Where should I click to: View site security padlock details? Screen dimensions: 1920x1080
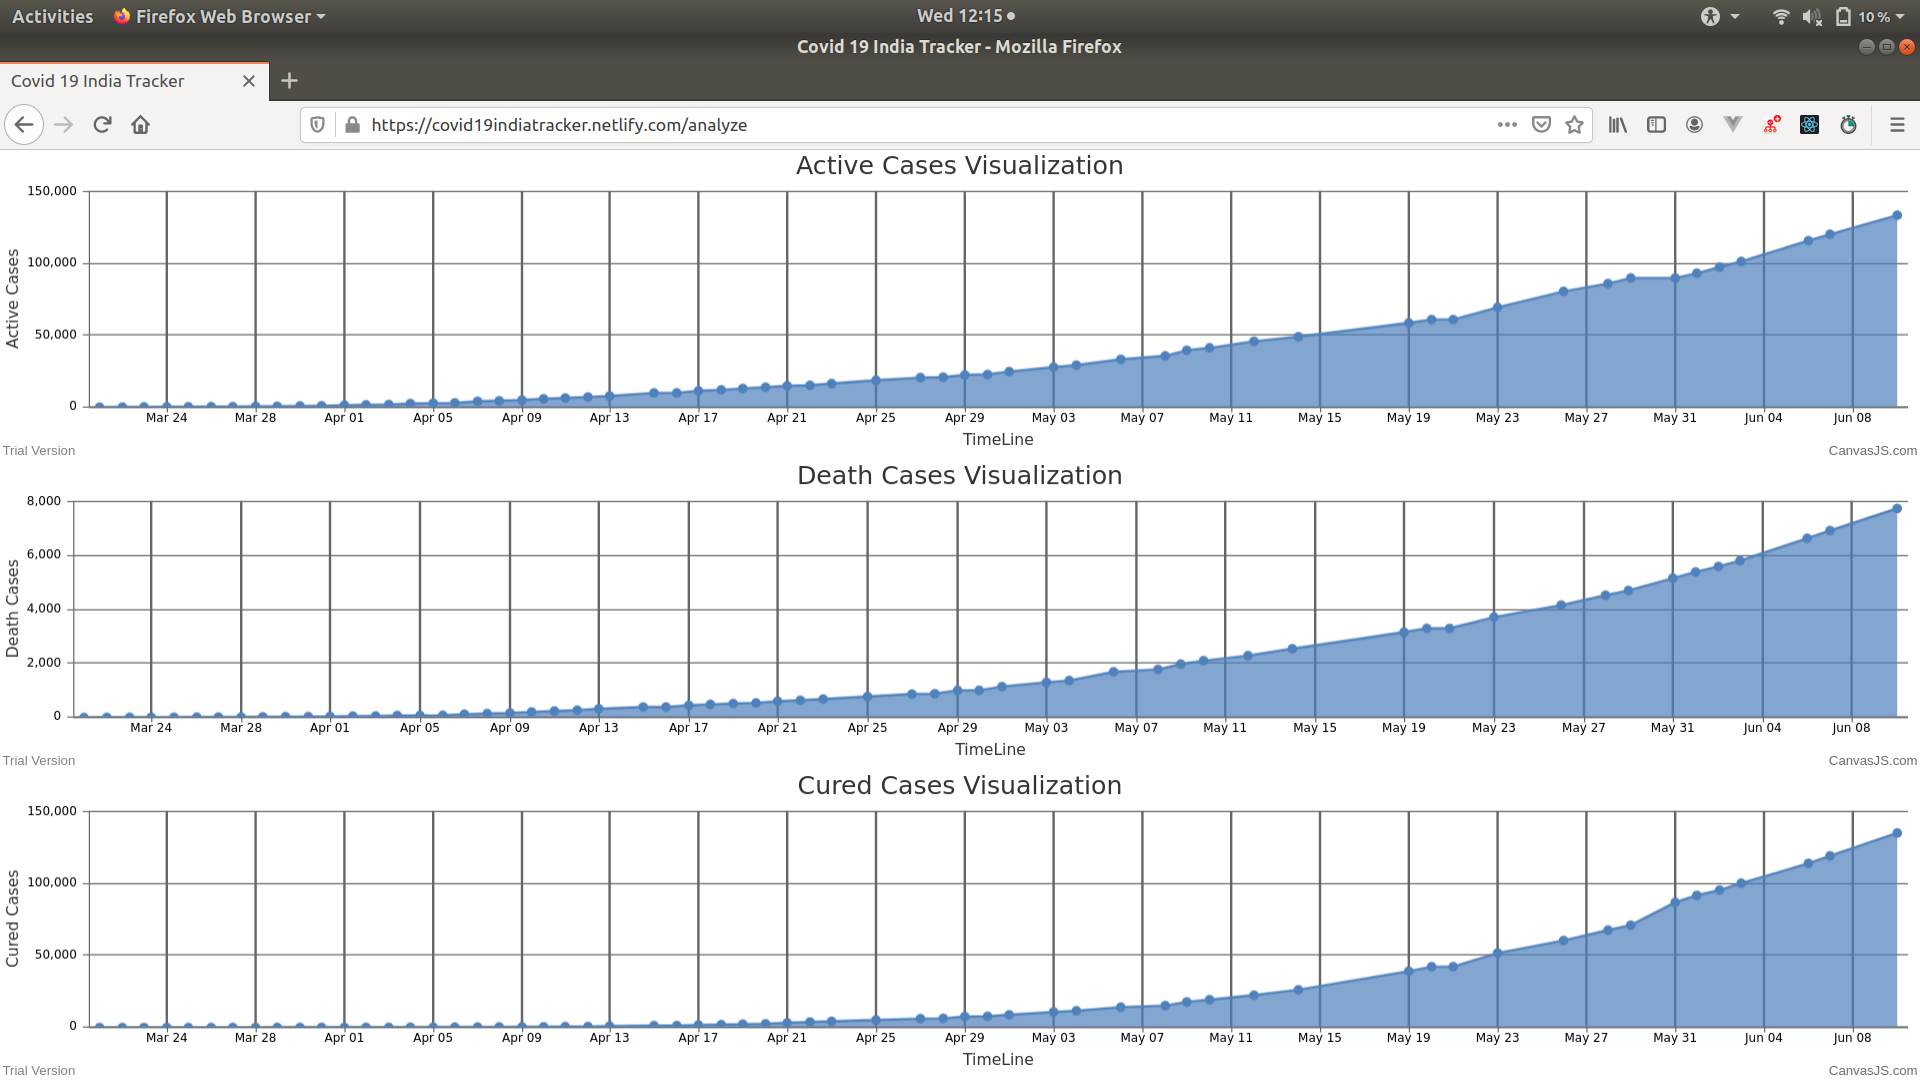(x=352, y=125)
